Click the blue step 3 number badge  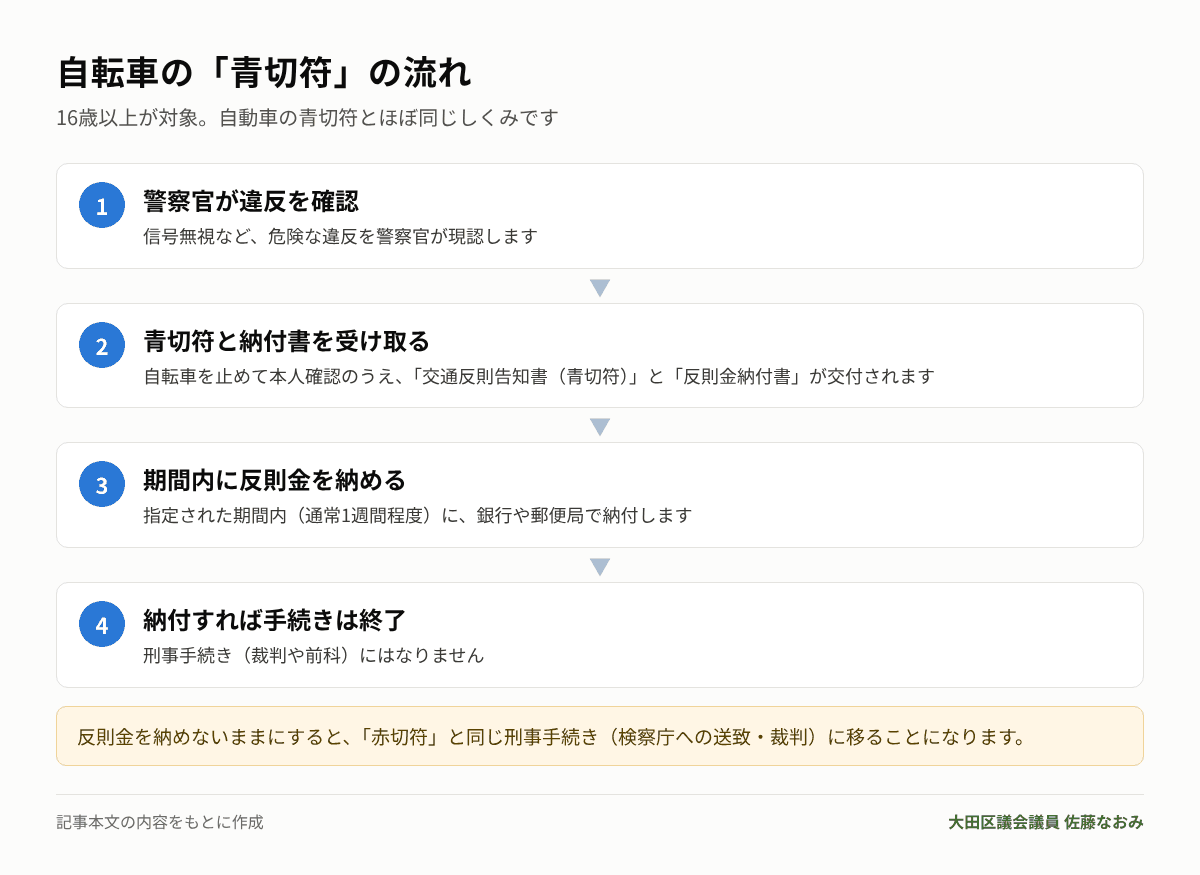(102, 484)
